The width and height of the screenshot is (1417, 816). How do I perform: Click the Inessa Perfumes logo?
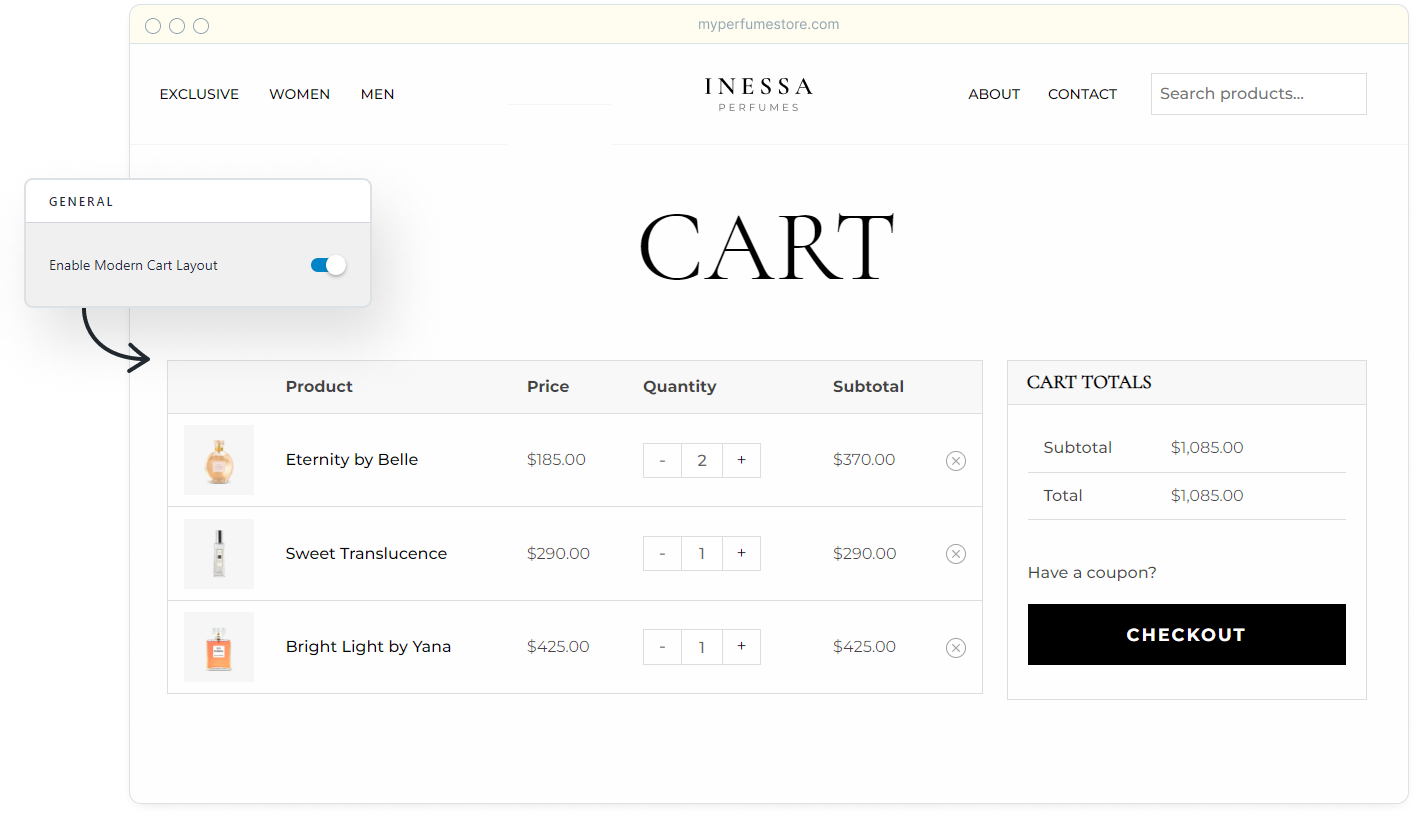point(759,94)
